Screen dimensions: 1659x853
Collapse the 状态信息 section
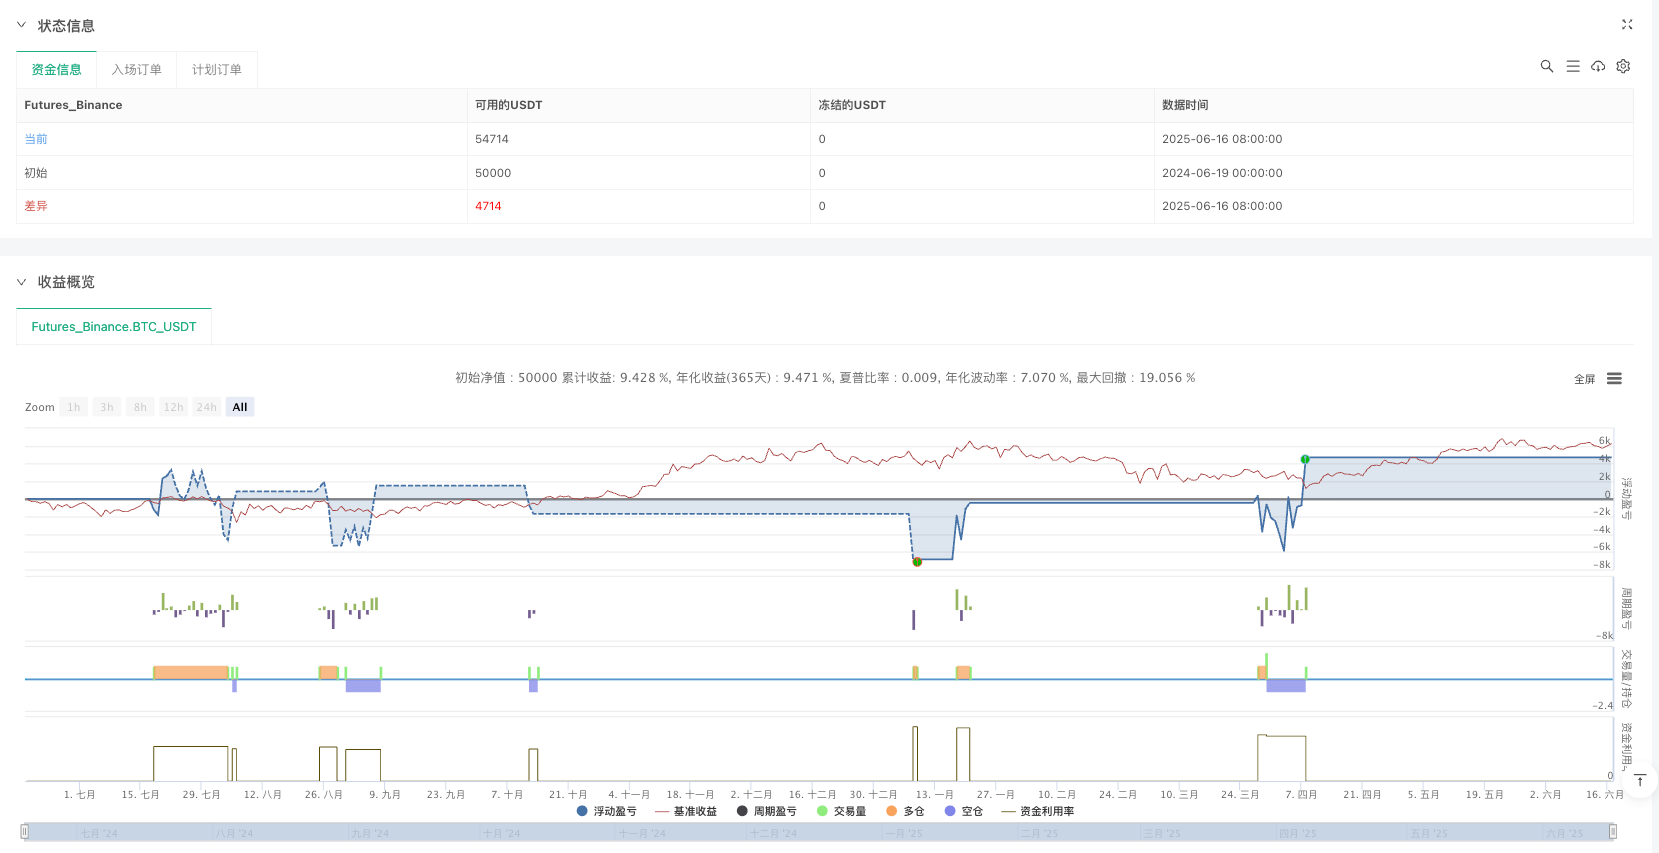[22, 25]
